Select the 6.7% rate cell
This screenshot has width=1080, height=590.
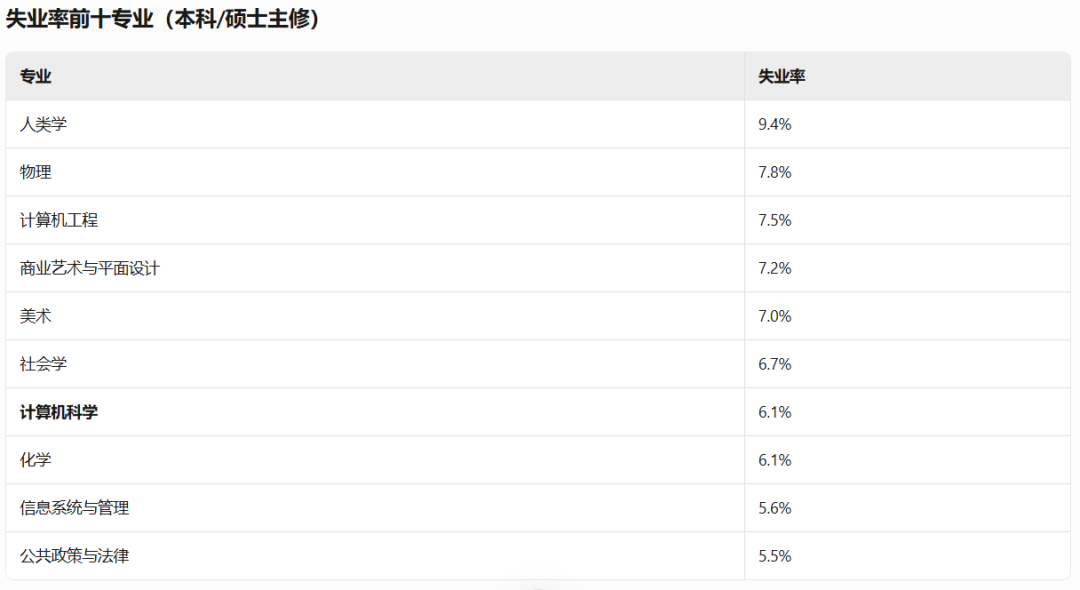coord(907,364)
